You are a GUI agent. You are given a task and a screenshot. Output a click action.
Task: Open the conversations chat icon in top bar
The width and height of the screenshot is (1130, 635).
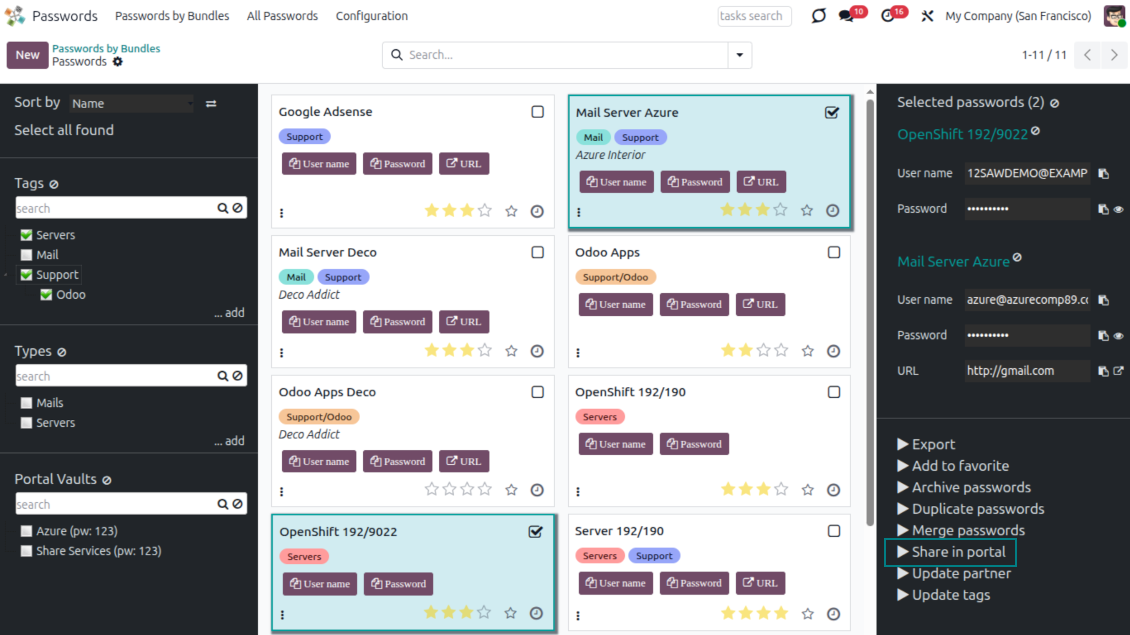pyautogui.click(x=847, y=16)
